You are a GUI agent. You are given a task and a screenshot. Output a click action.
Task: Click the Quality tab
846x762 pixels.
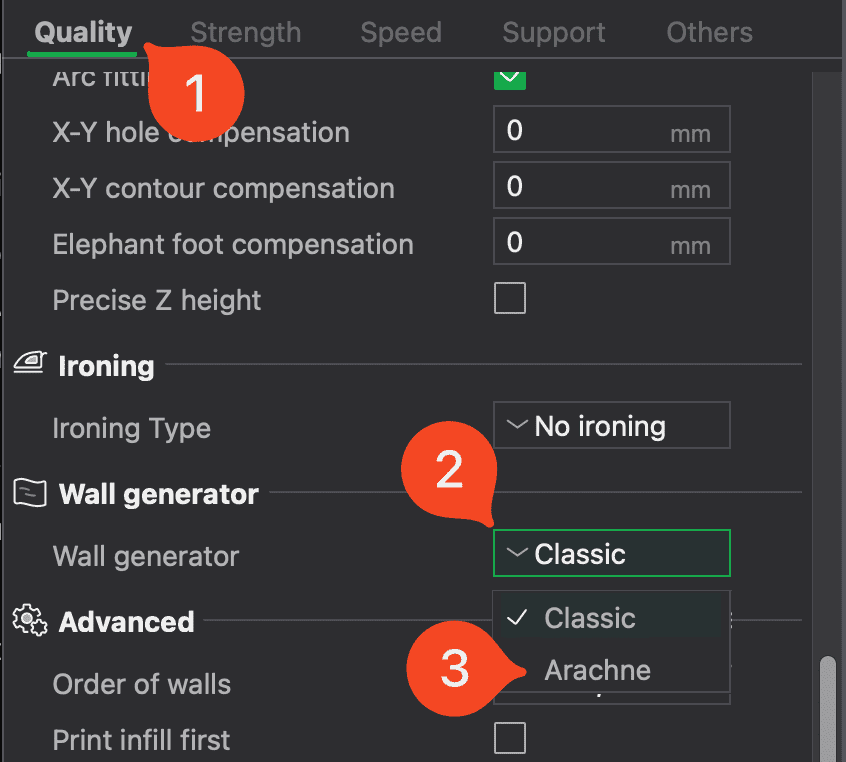(x=83, y=33)
